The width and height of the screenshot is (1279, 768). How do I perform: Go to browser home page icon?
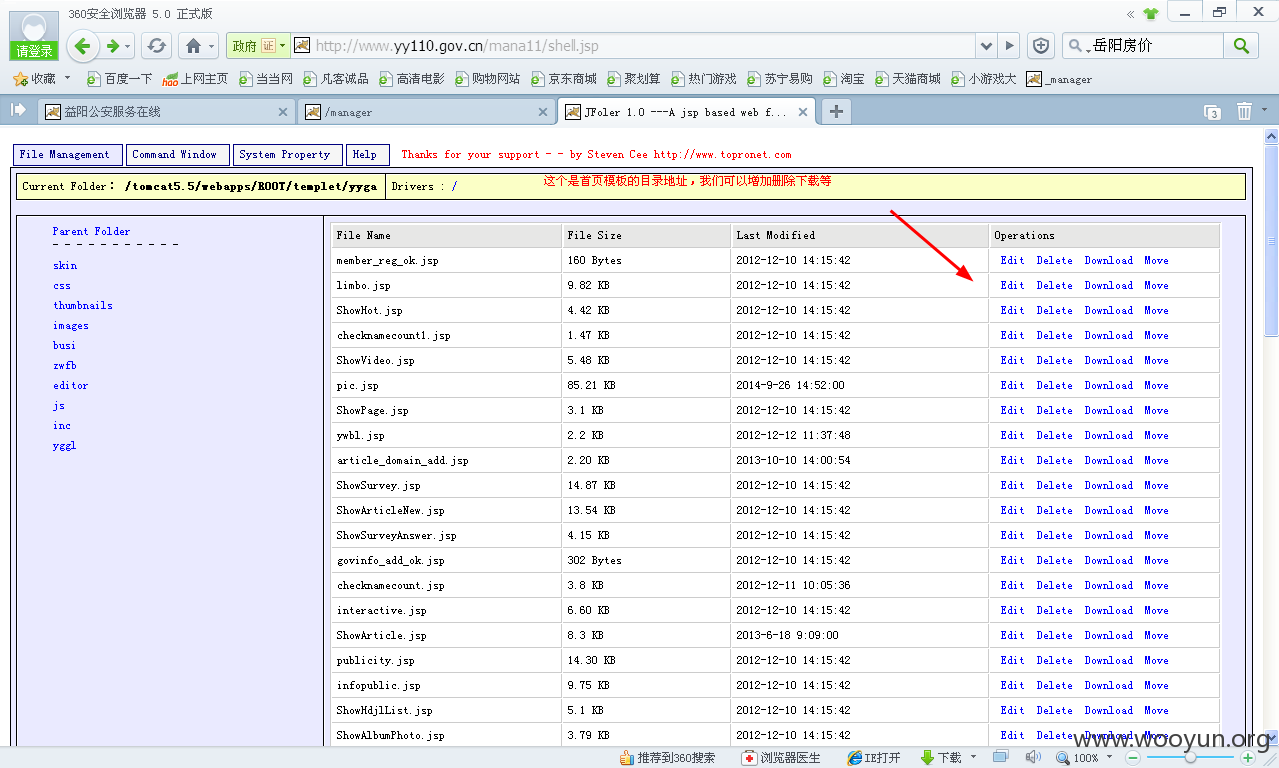pos(193,46)
